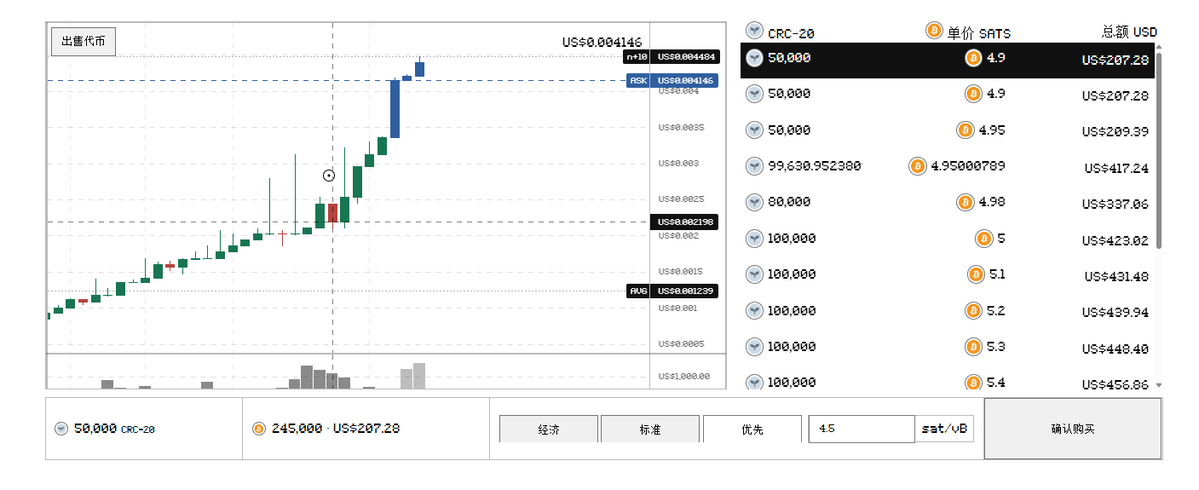
Task: Select the highlighted 50,000 order at US$207.28
Action: 947,59
